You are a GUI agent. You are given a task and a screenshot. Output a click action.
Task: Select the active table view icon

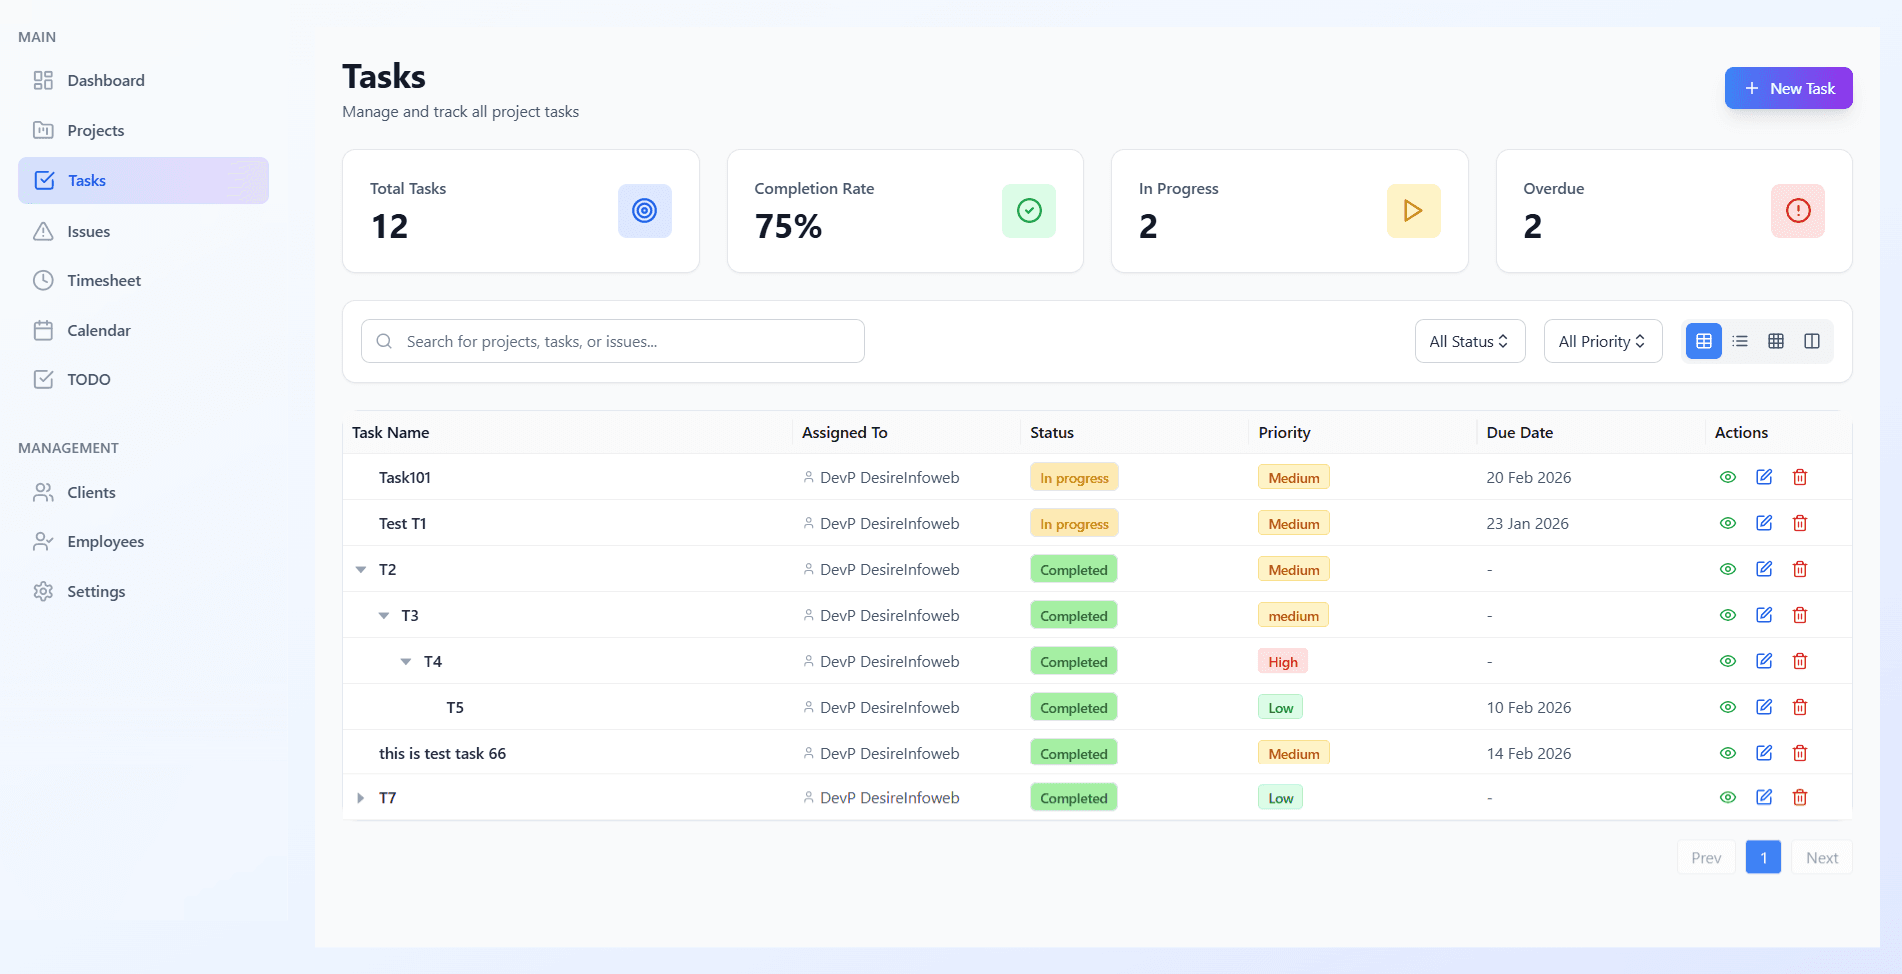pos(1704,341)
